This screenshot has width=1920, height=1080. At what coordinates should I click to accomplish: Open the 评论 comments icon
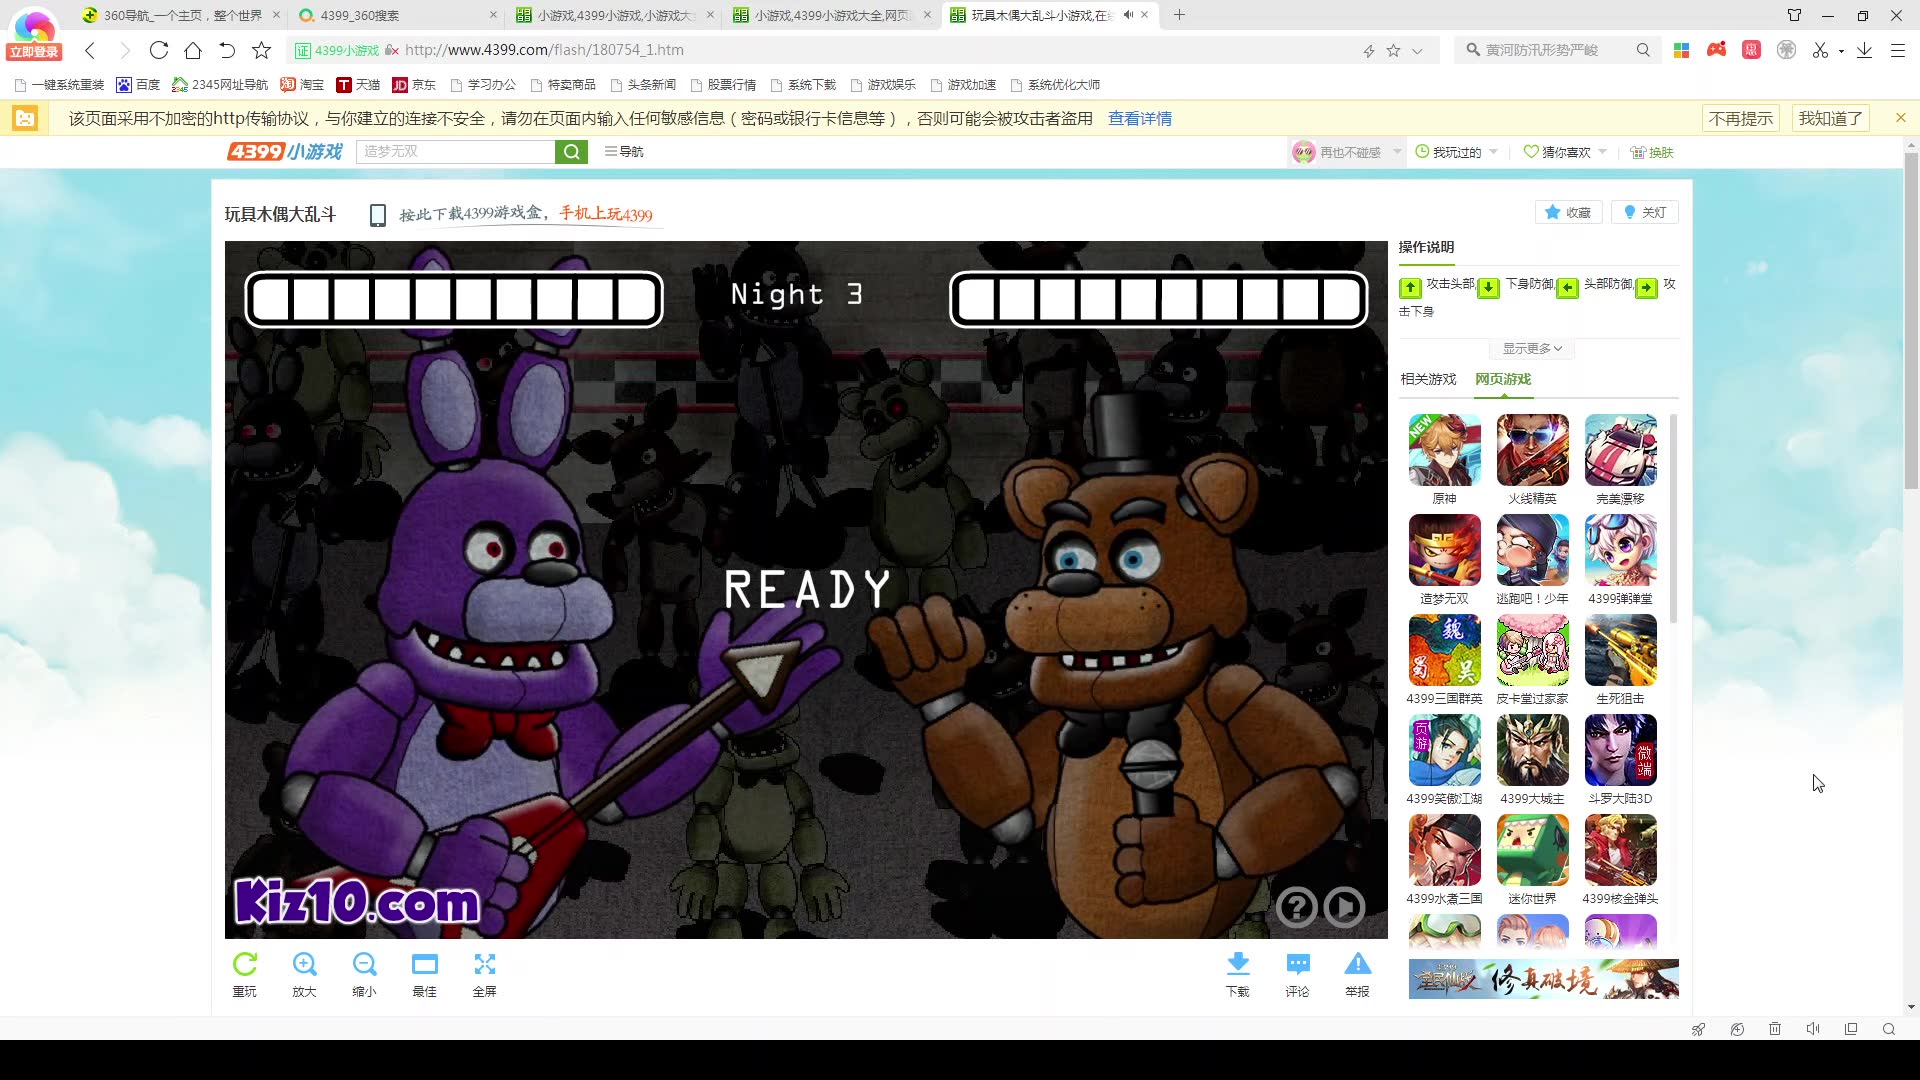click(1298, 964)
